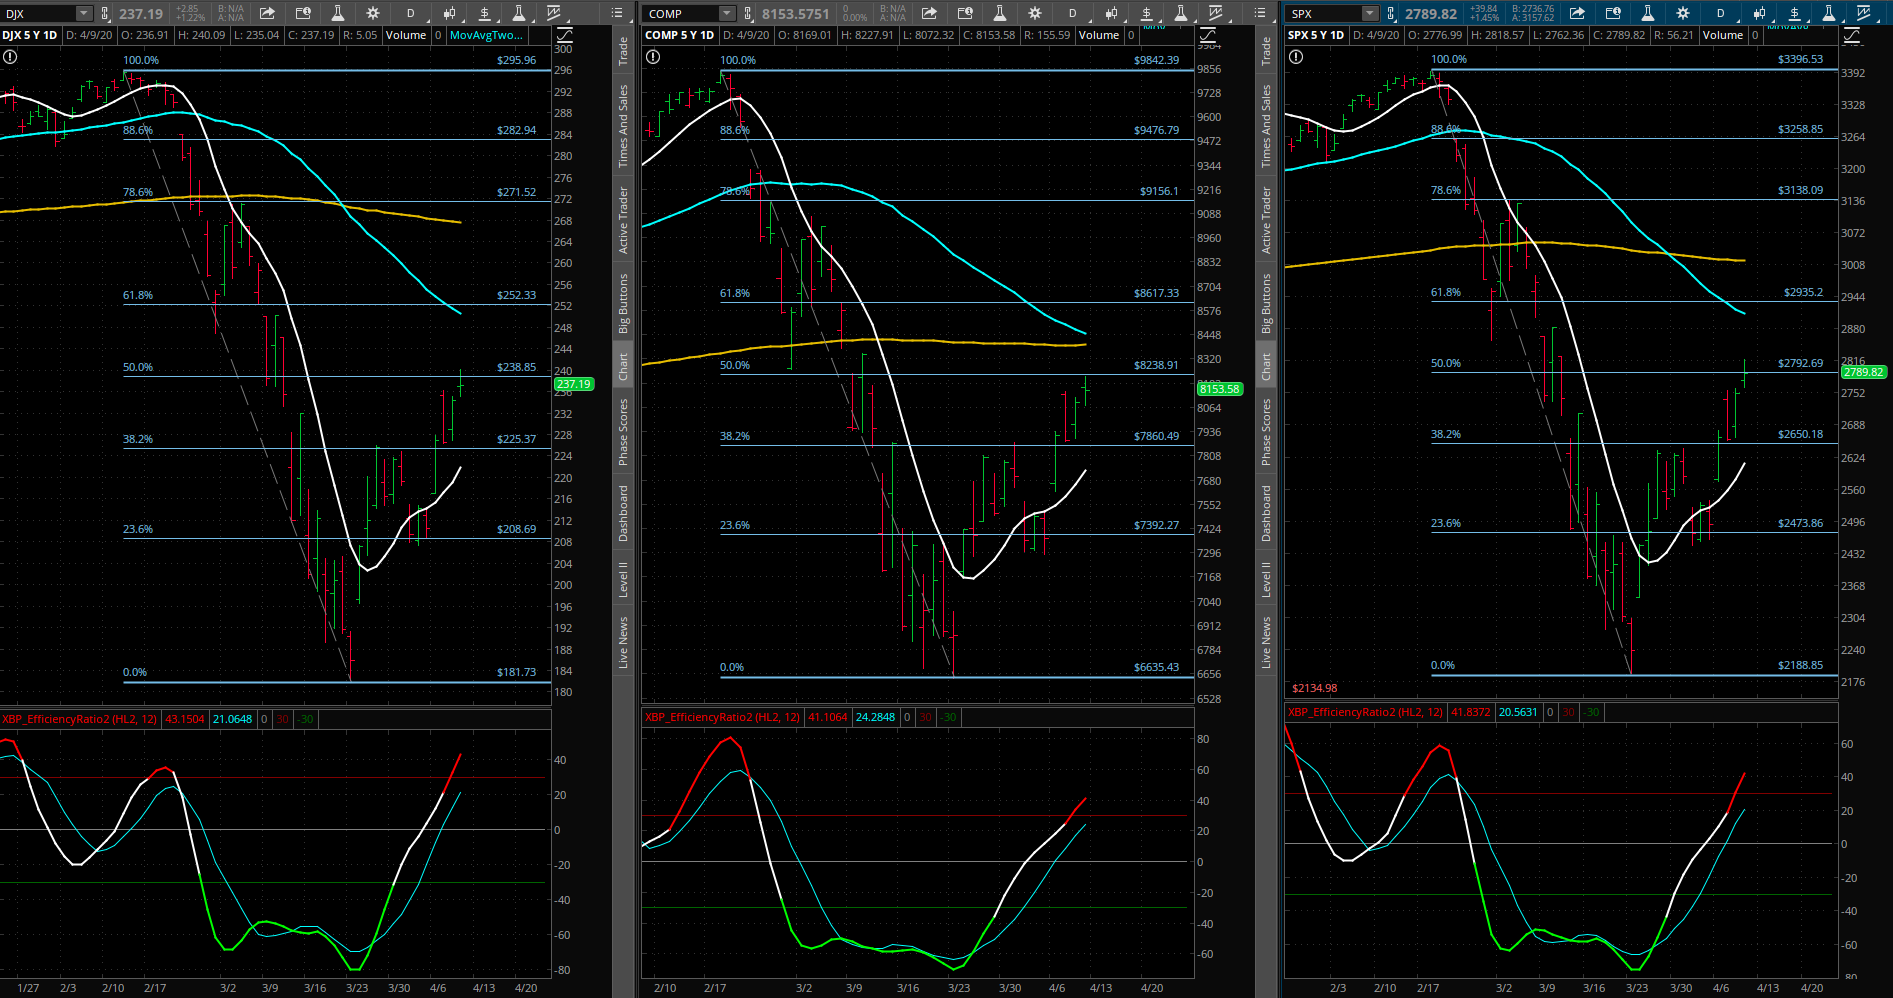Click the Volume label in the COMP chart header

[1099, 35]
